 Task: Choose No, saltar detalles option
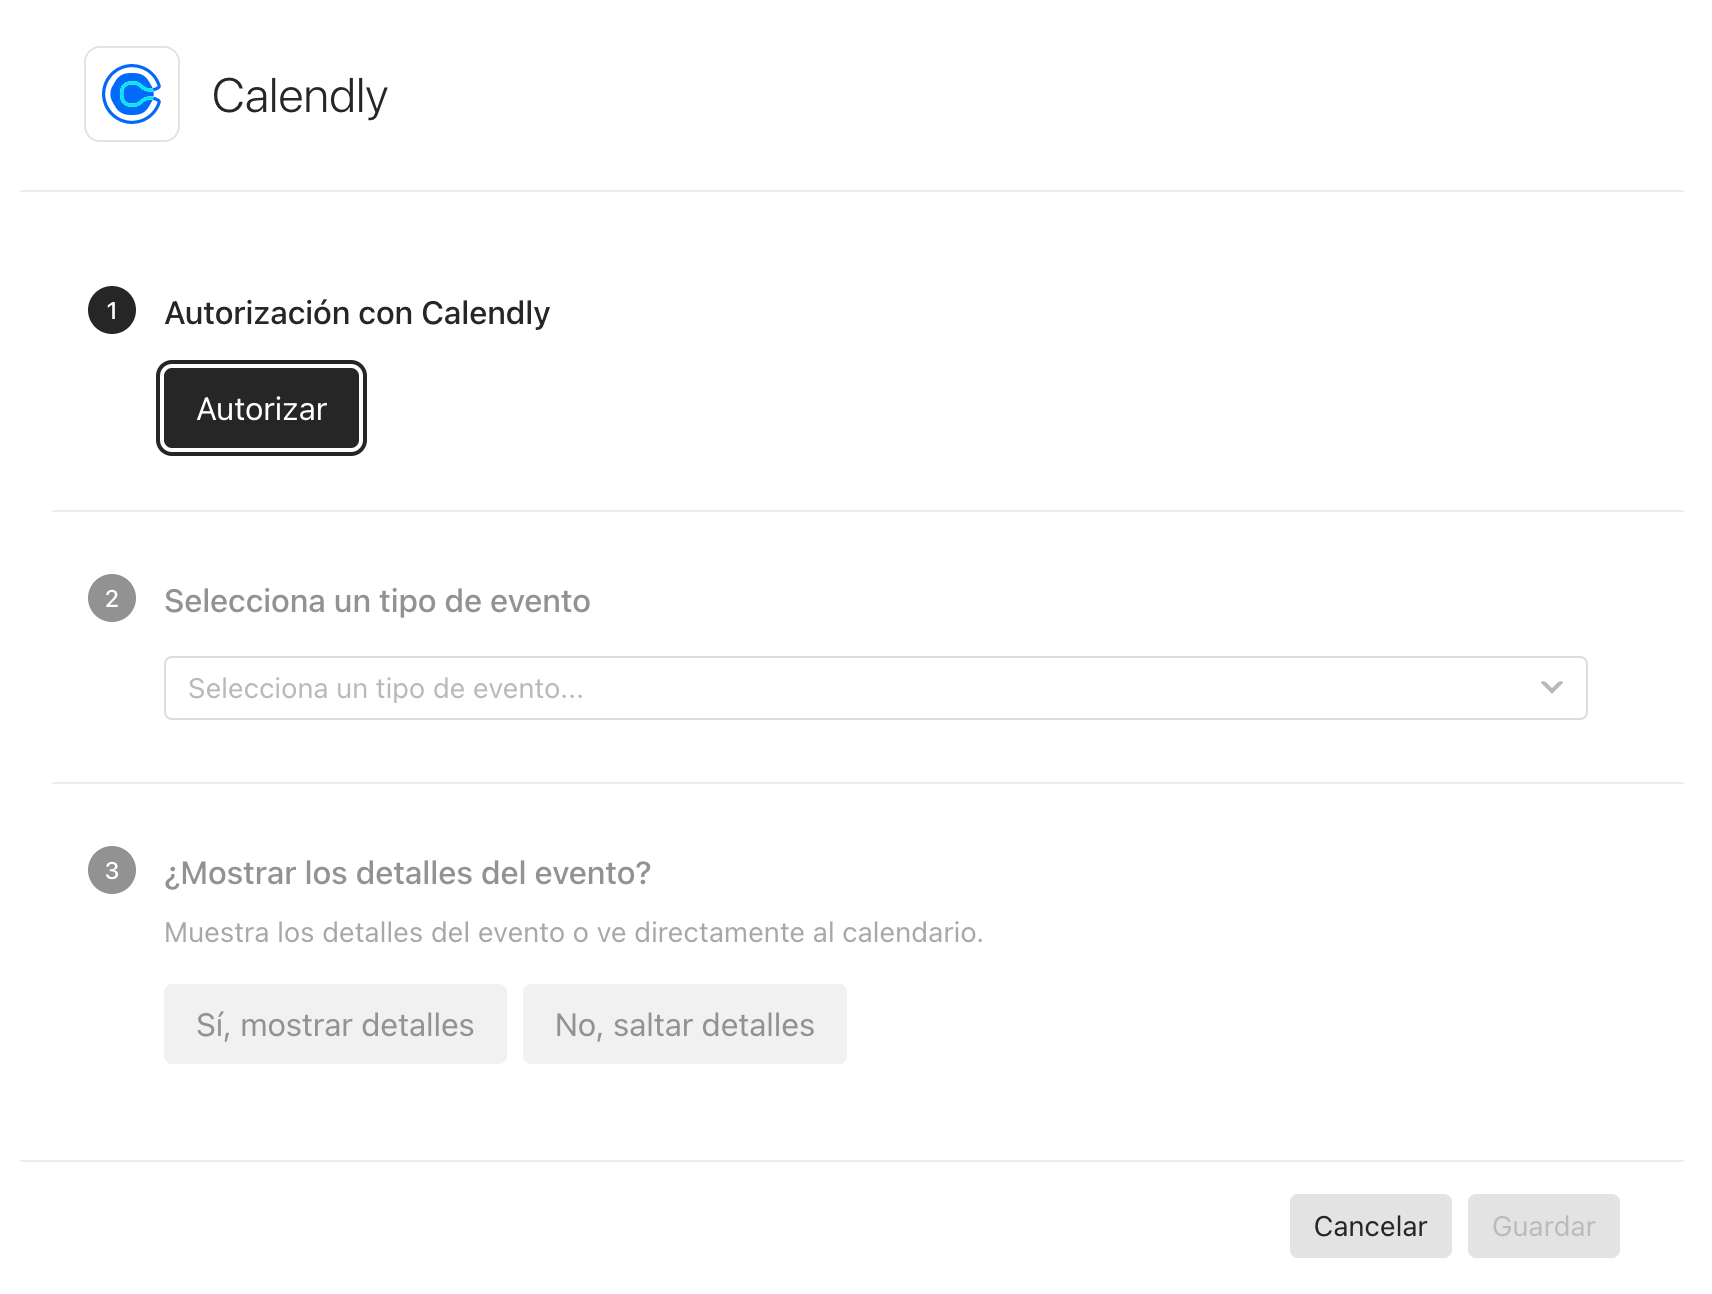[x=684, y=1024]
